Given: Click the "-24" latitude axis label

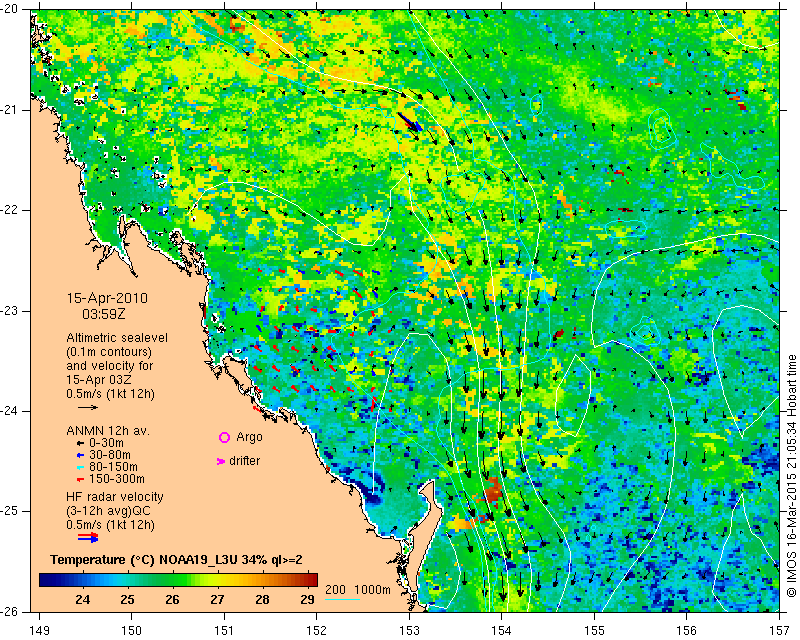Looking at the screenshot, I should pos(10,411).
